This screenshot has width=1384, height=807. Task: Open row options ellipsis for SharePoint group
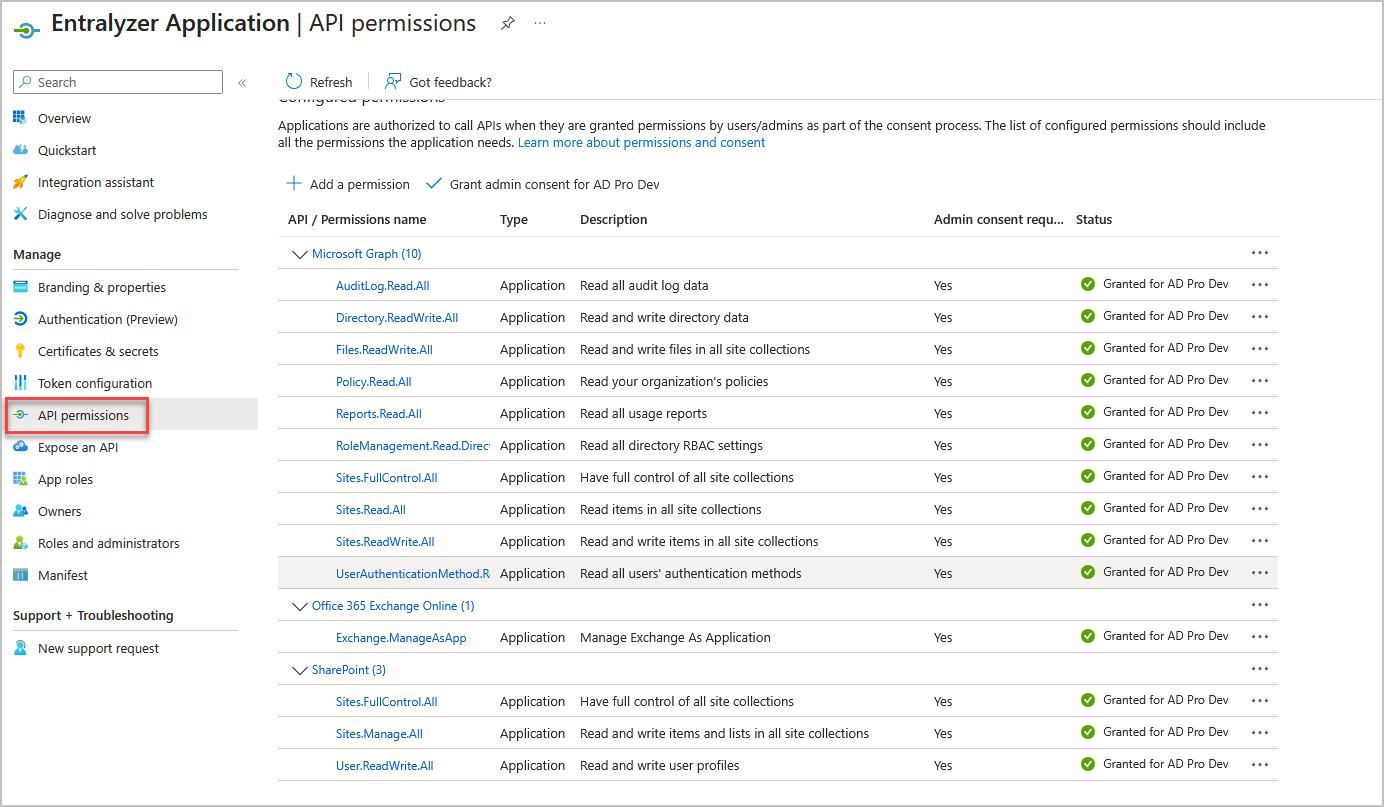tap(1259, 668)
